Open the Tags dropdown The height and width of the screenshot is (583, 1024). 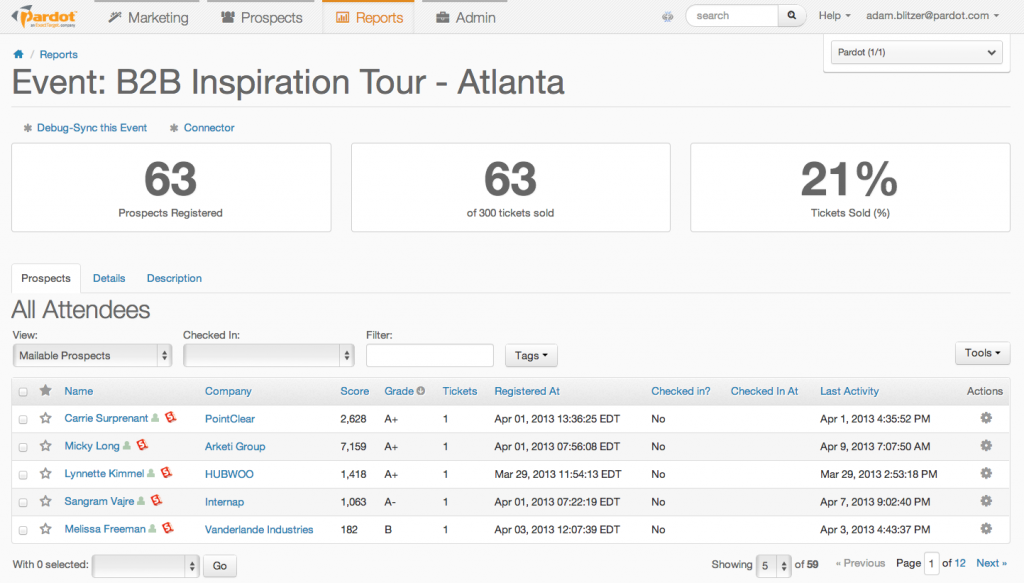(530, 355)
